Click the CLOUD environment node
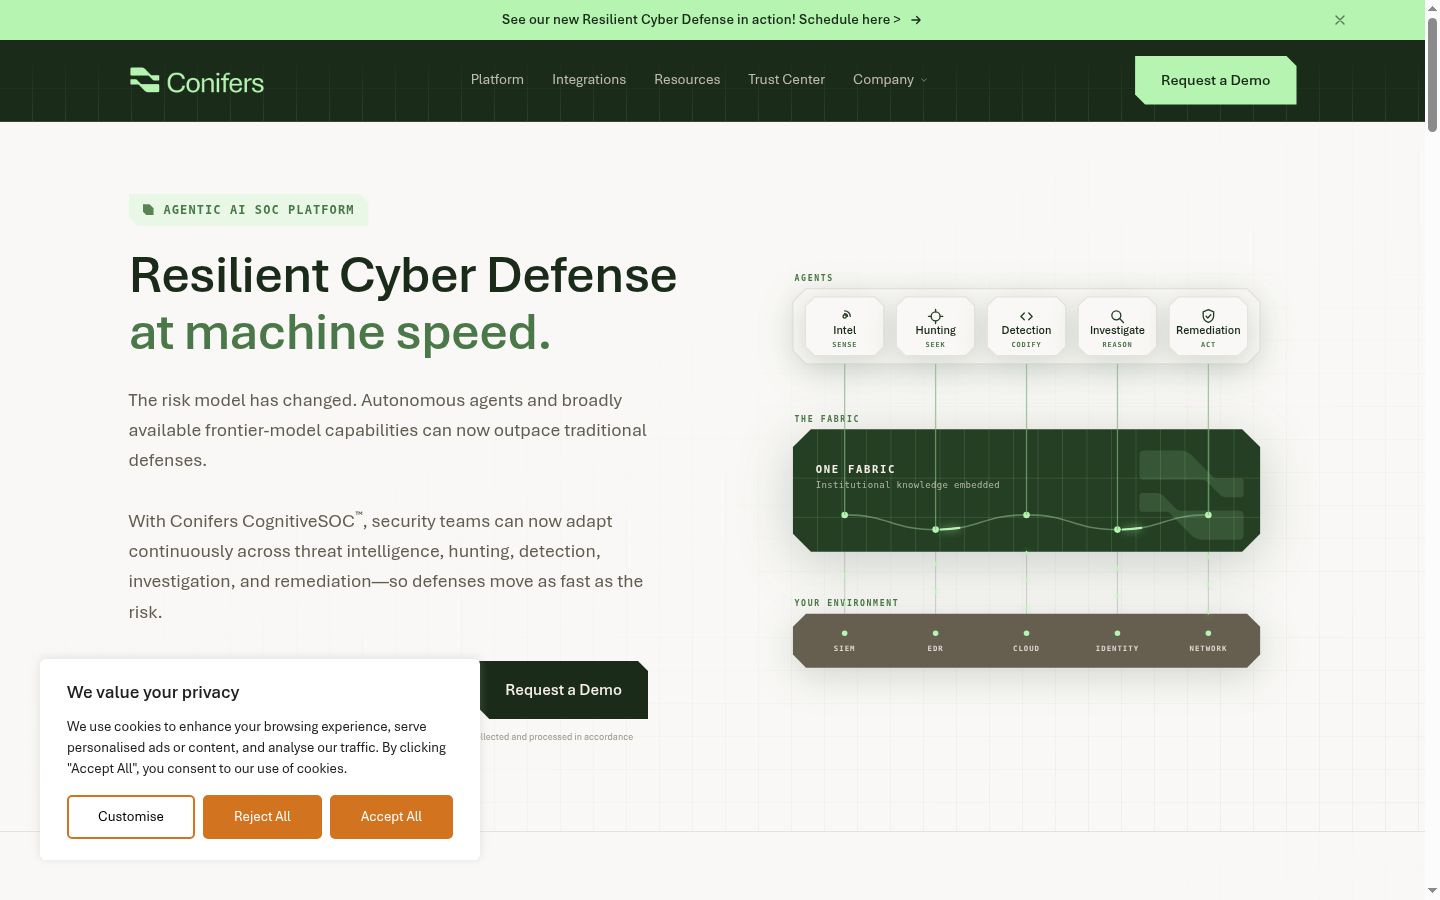1440x900 pixels. point(1026,640)
